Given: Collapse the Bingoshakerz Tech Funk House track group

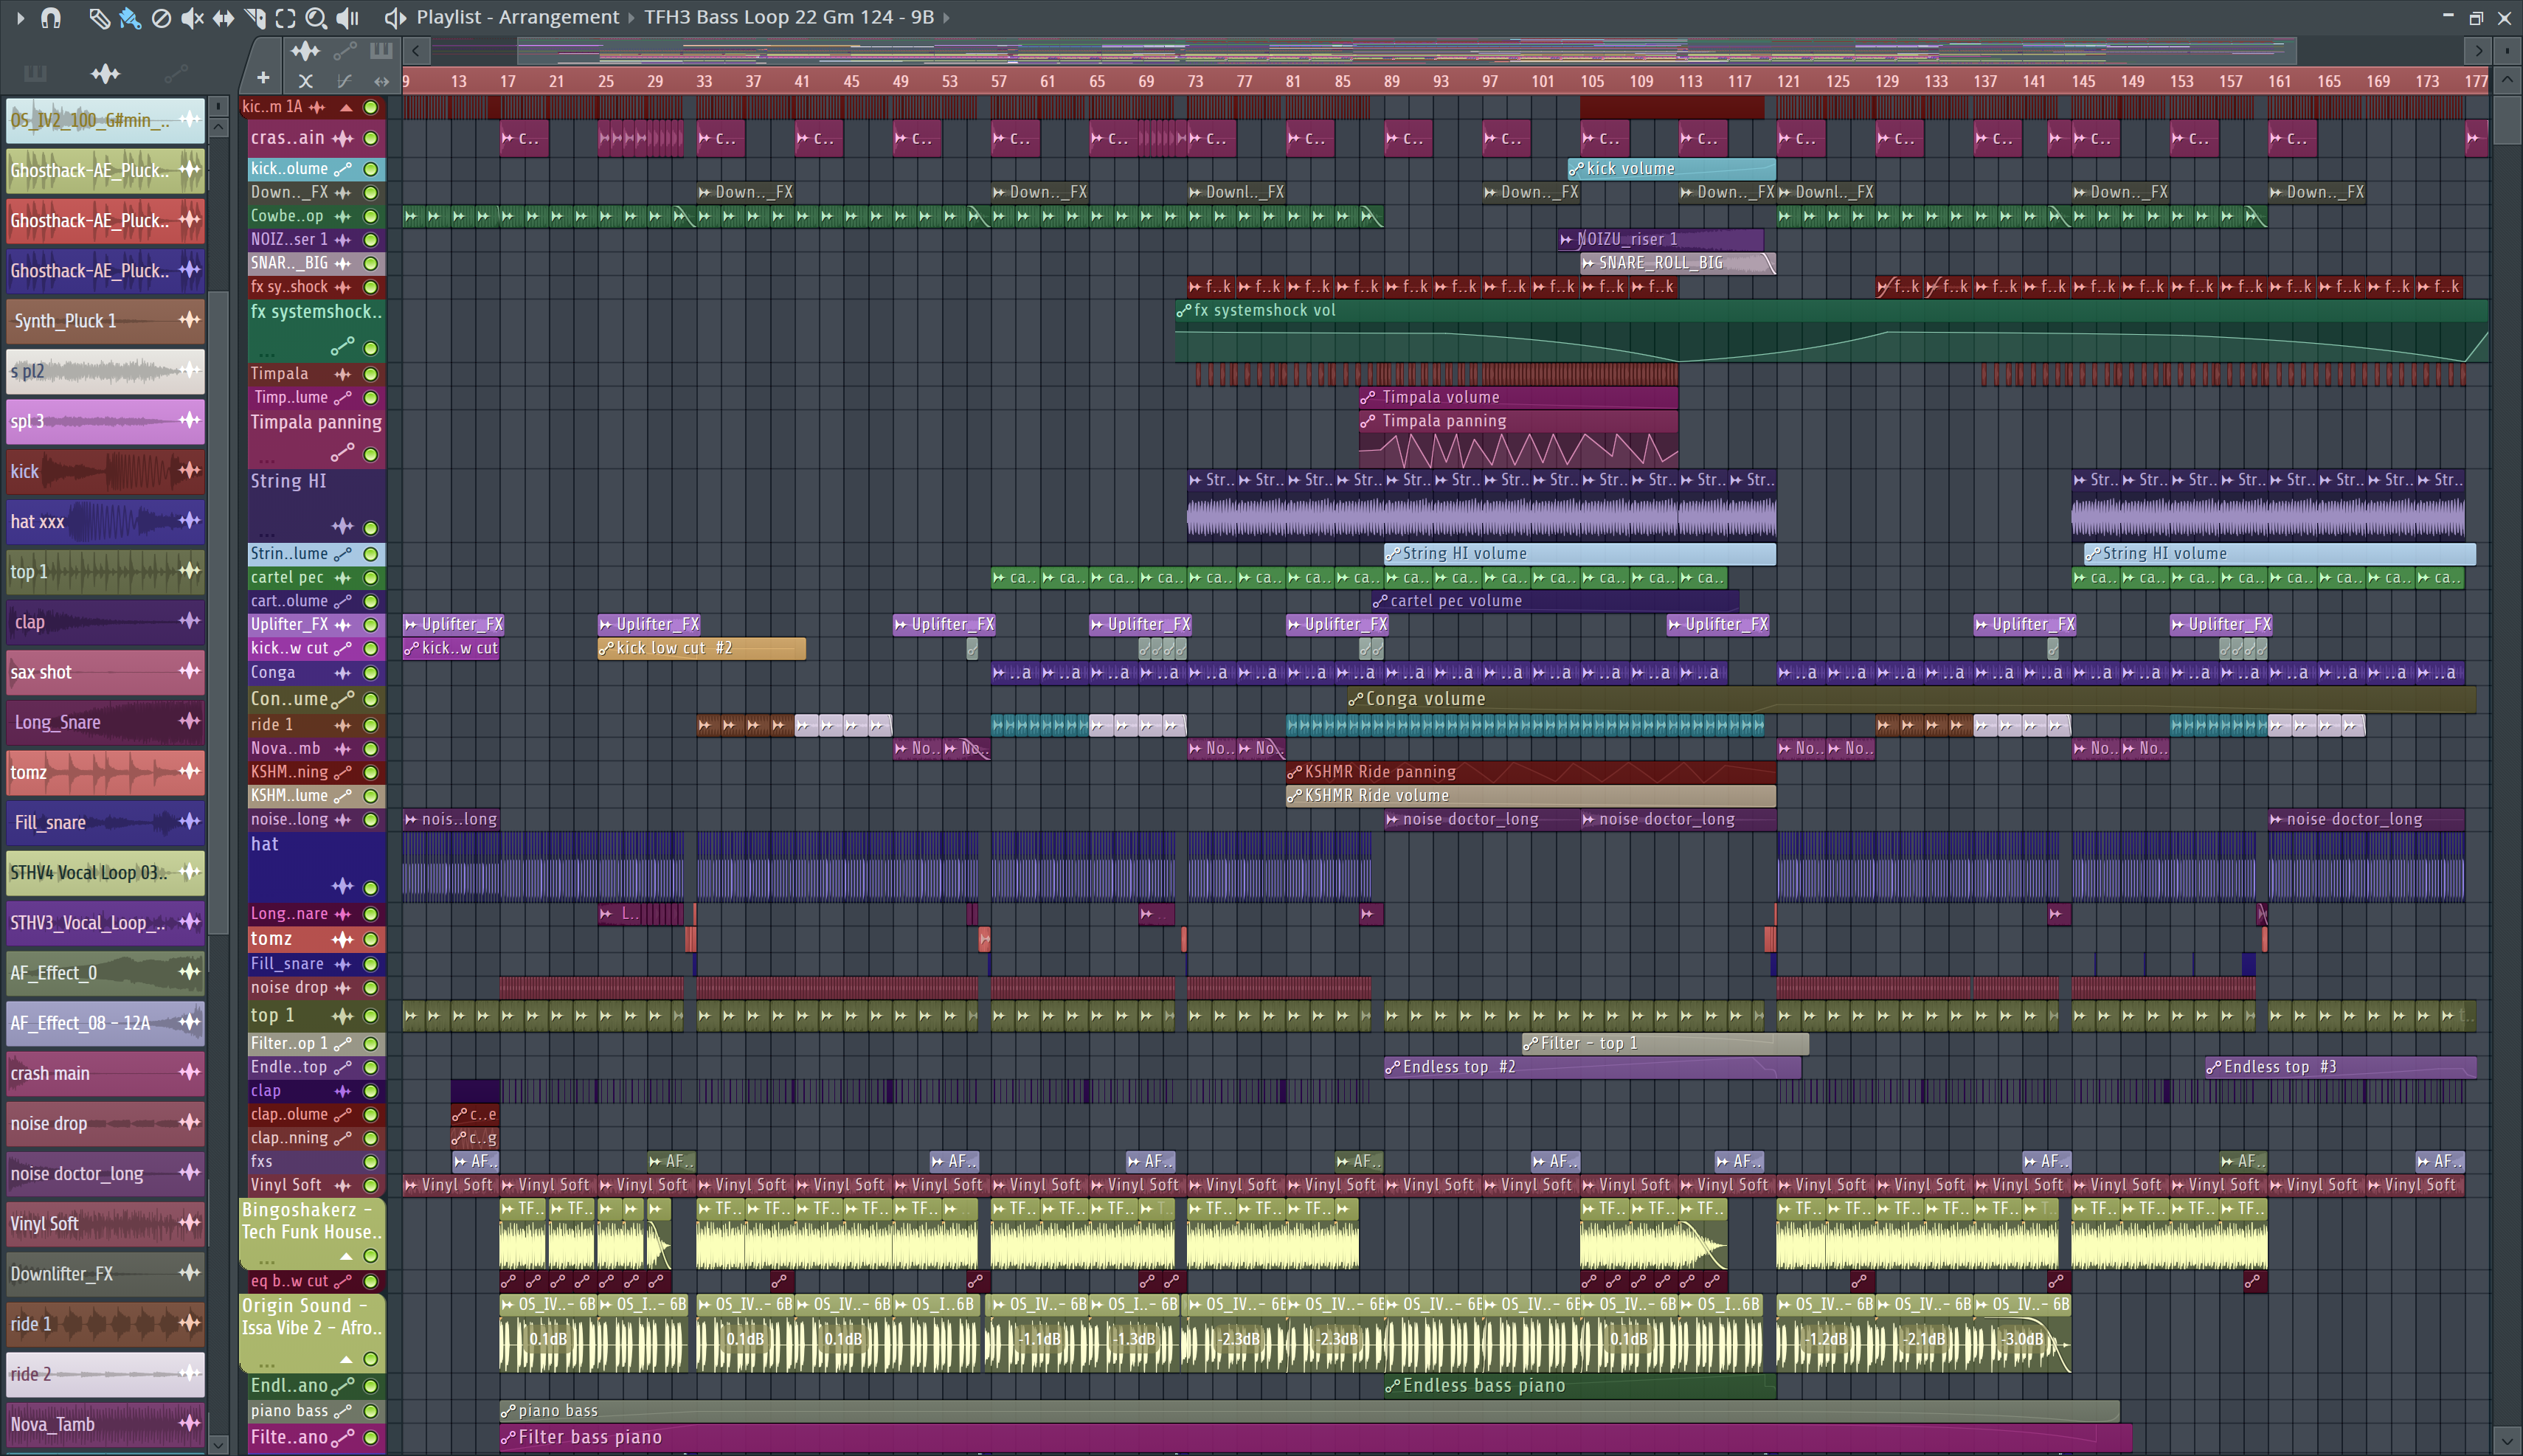Looking at the screenshot, I should point(346,1256).
